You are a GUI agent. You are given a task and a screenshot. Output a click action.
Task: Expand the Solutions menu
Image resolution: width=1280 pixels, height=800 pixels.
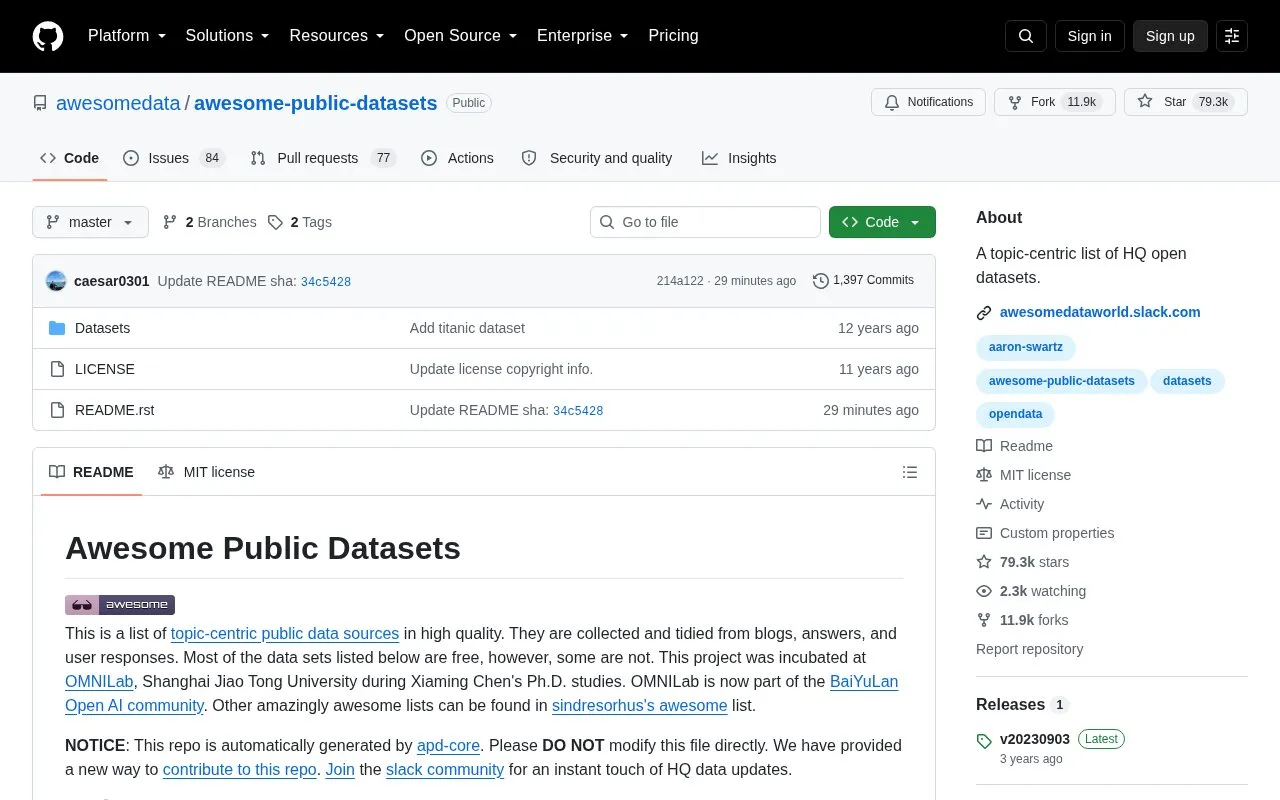click(x=228, y=36)
